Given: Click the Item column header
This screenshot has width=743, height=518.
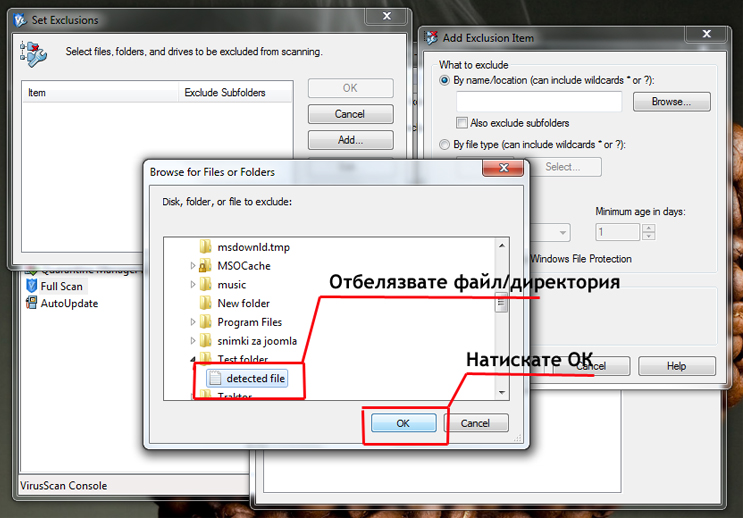Looking at the screenshot, I should tap(101, 92).
